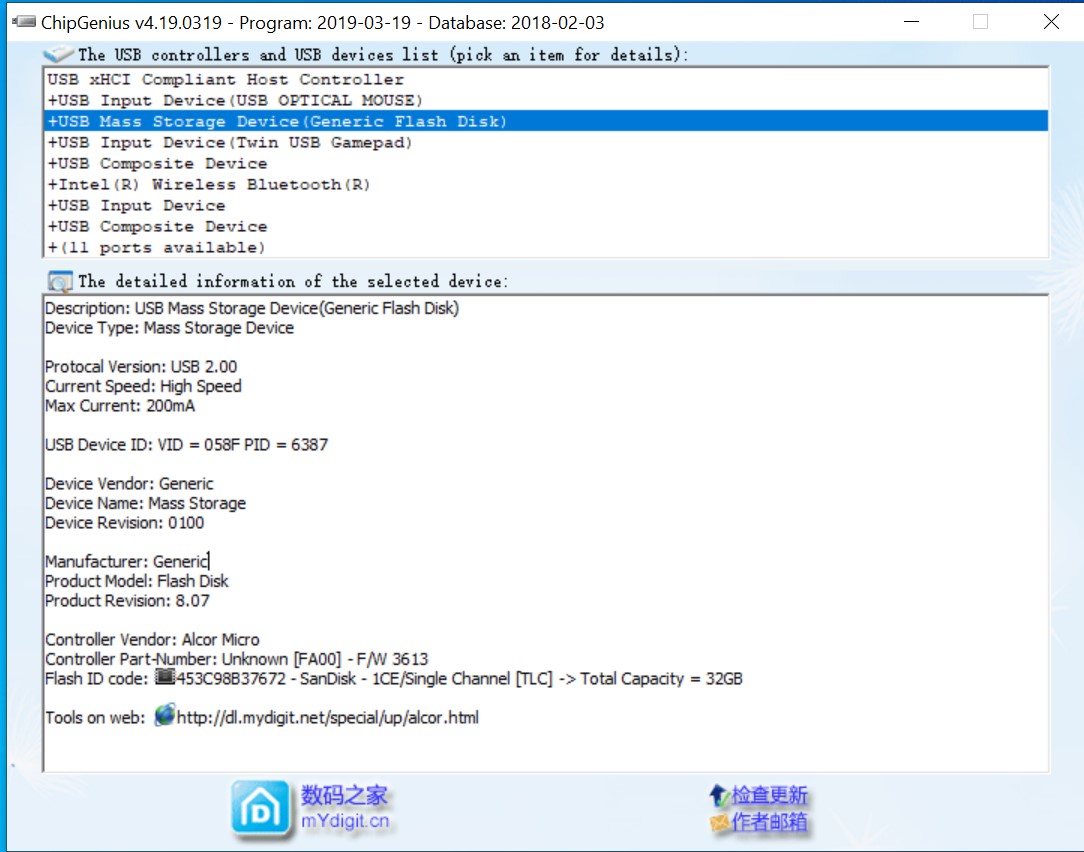Select USB Input Device (USB OPTICAL MOUSE)
1084x852 pixels.
pyautogui.click(x=545, y=100)
